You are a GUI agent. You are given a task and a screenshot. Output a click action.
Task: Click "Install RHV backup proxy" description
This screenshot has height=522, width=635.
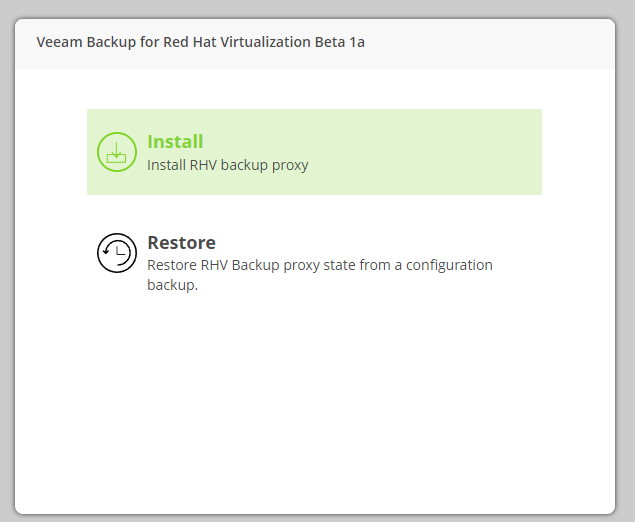(227, 165)
